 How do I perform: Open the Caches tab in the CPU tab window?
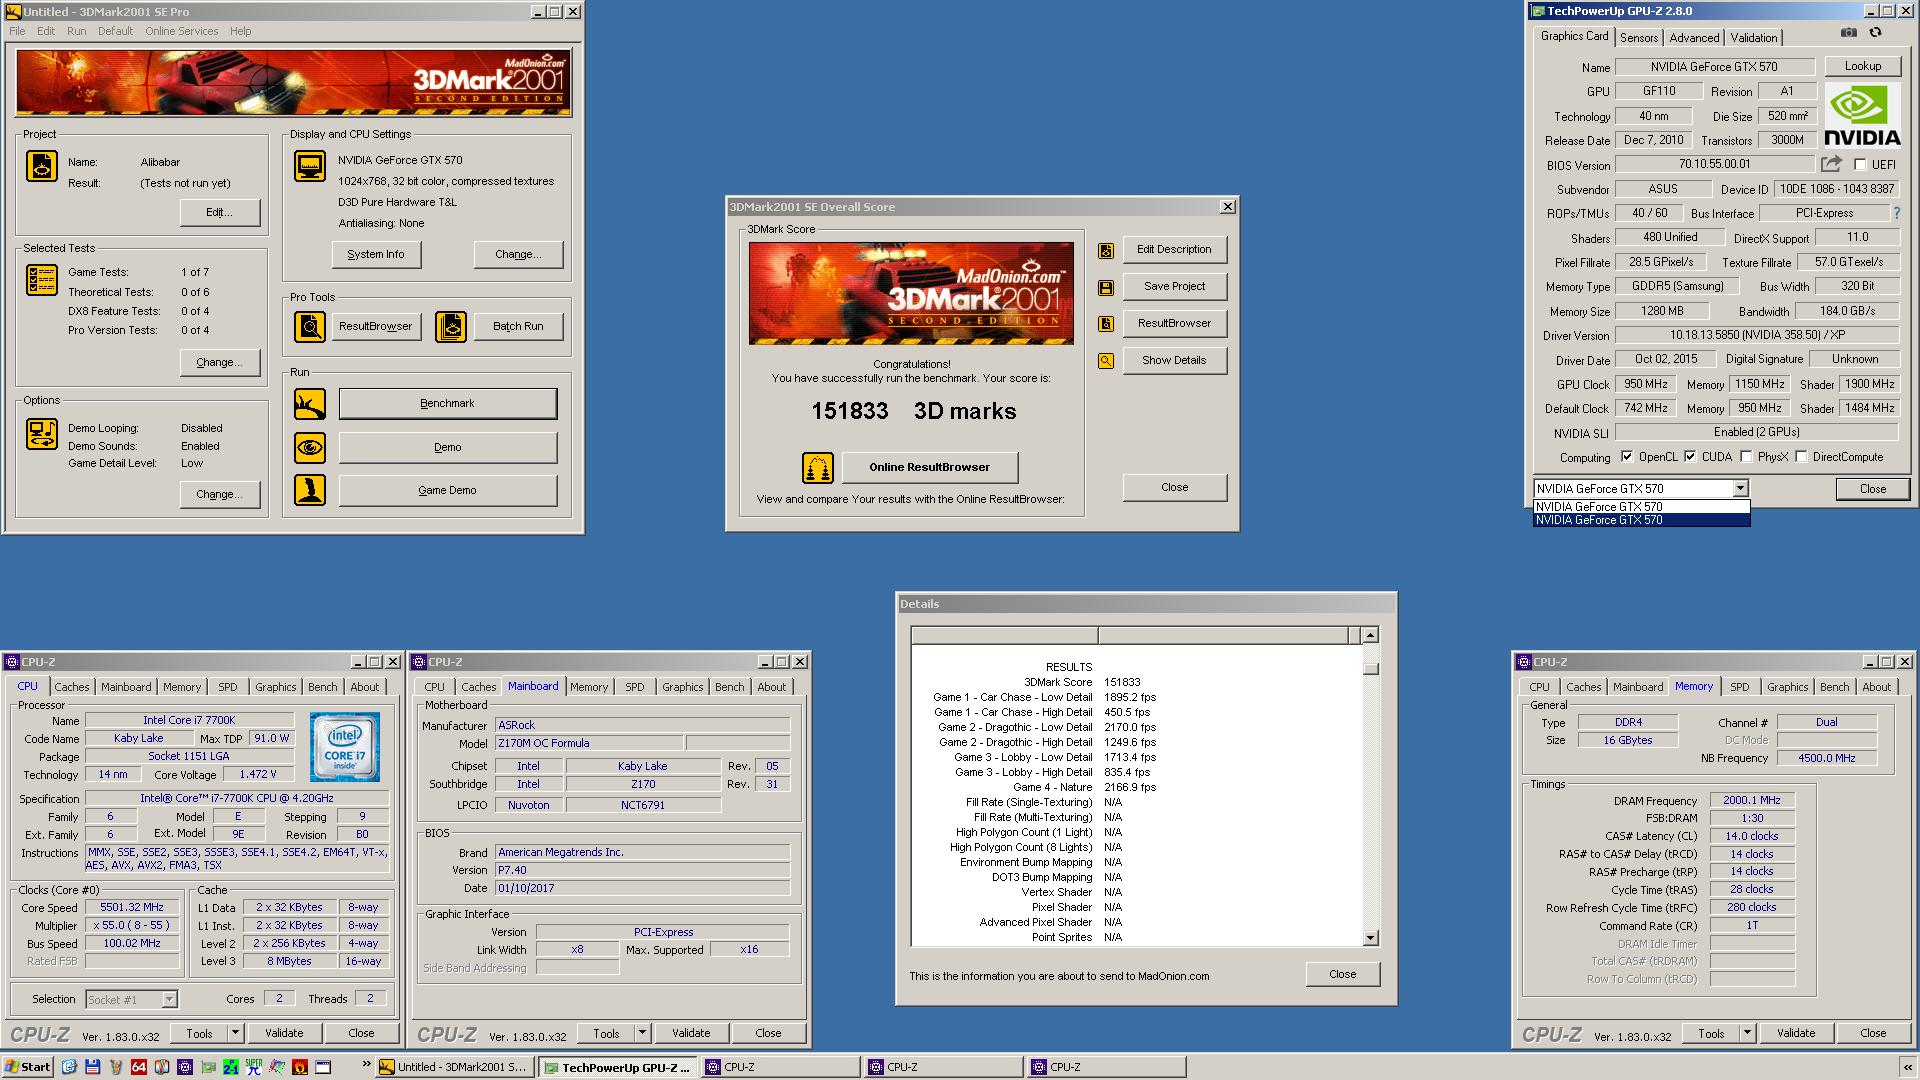tap(72, 687)
